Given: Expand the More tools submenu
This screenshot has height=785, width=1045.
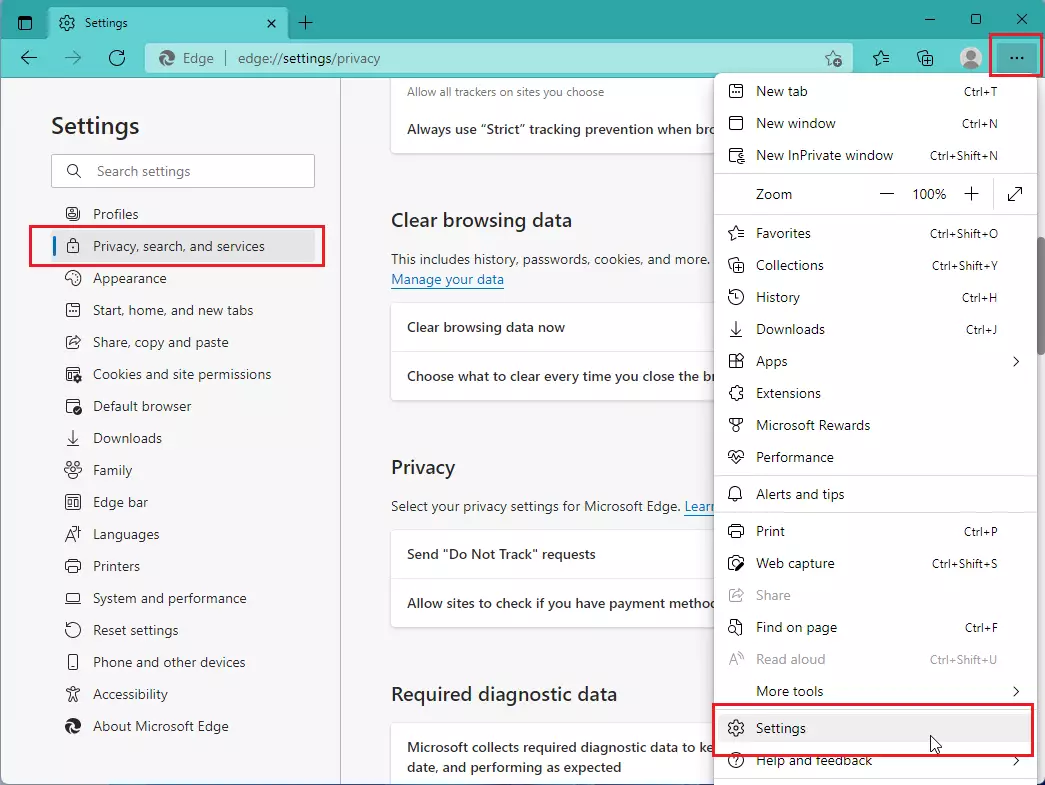Looking at the screenshot, I should [x=1016, y=691].
